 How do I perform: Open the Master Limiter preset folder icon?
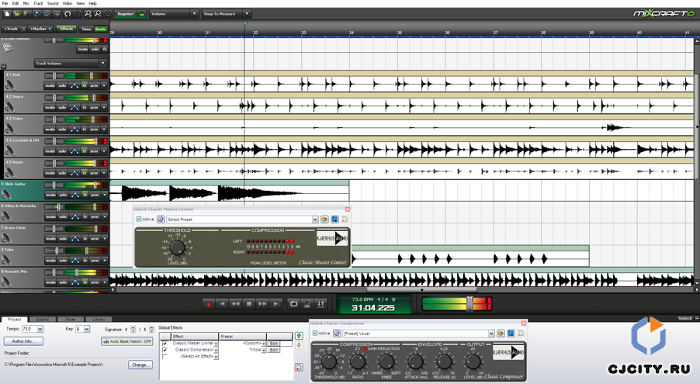coord(325,219)
